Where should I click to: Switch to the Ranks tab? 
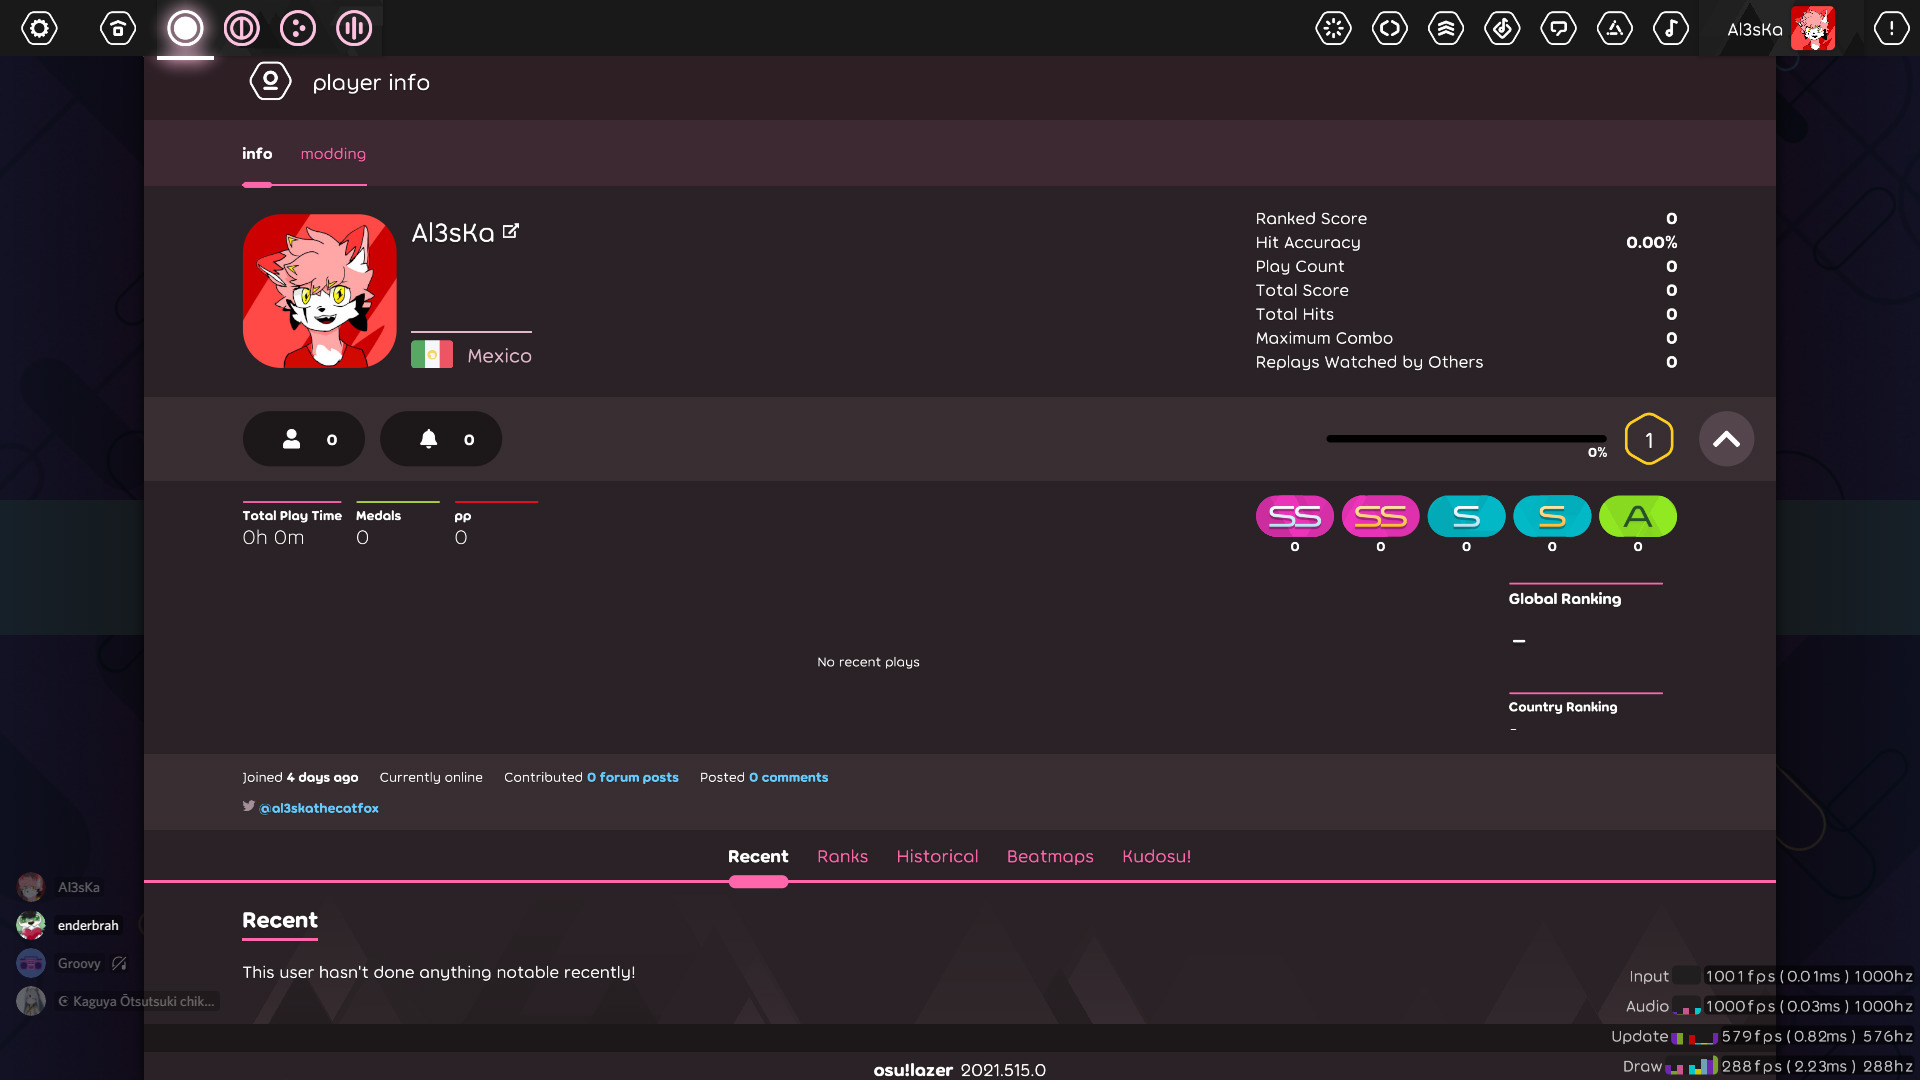click(x=842, y=856)
